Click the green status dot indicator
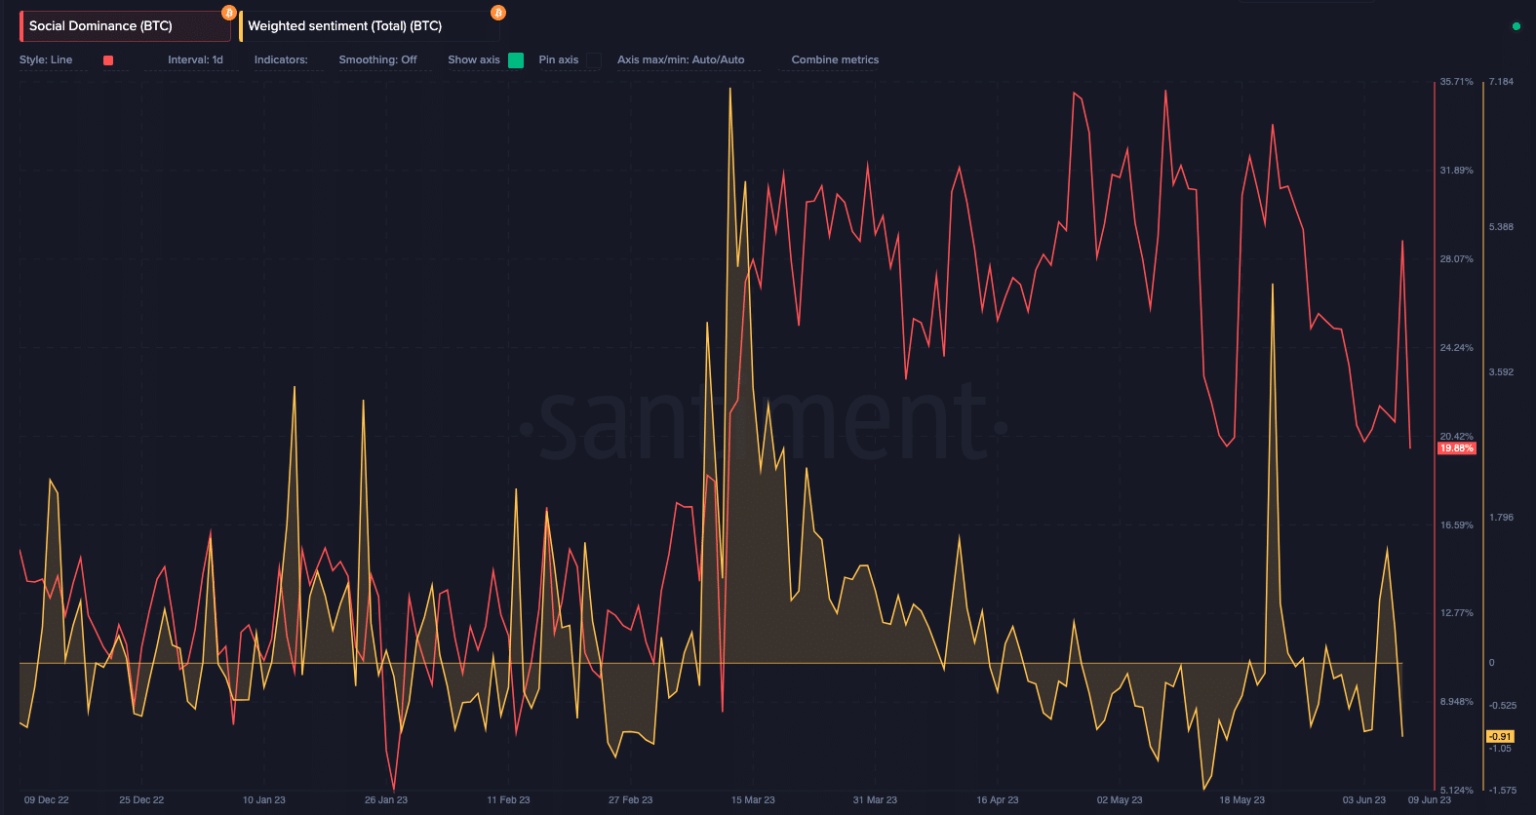The width and height of the screenshot is (1536, 815). click(1516, 26)
